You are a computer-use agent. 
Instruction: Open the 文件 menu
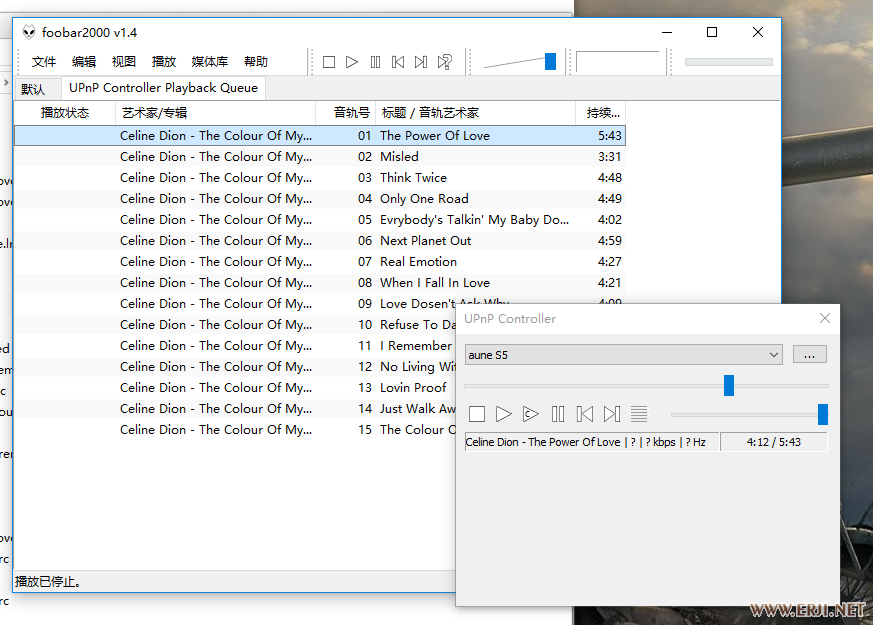pos(44,62)
